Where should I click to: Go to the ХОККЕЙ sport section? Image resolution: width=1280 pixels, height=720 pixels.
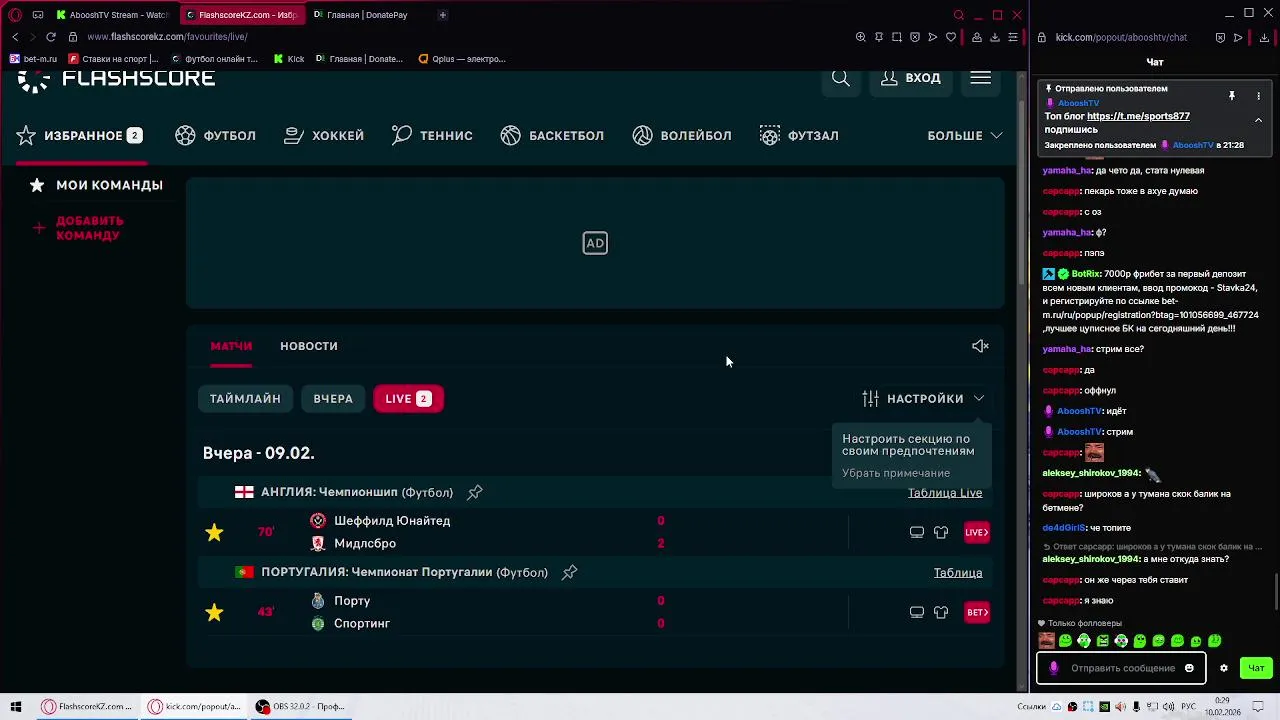[324, 135]
